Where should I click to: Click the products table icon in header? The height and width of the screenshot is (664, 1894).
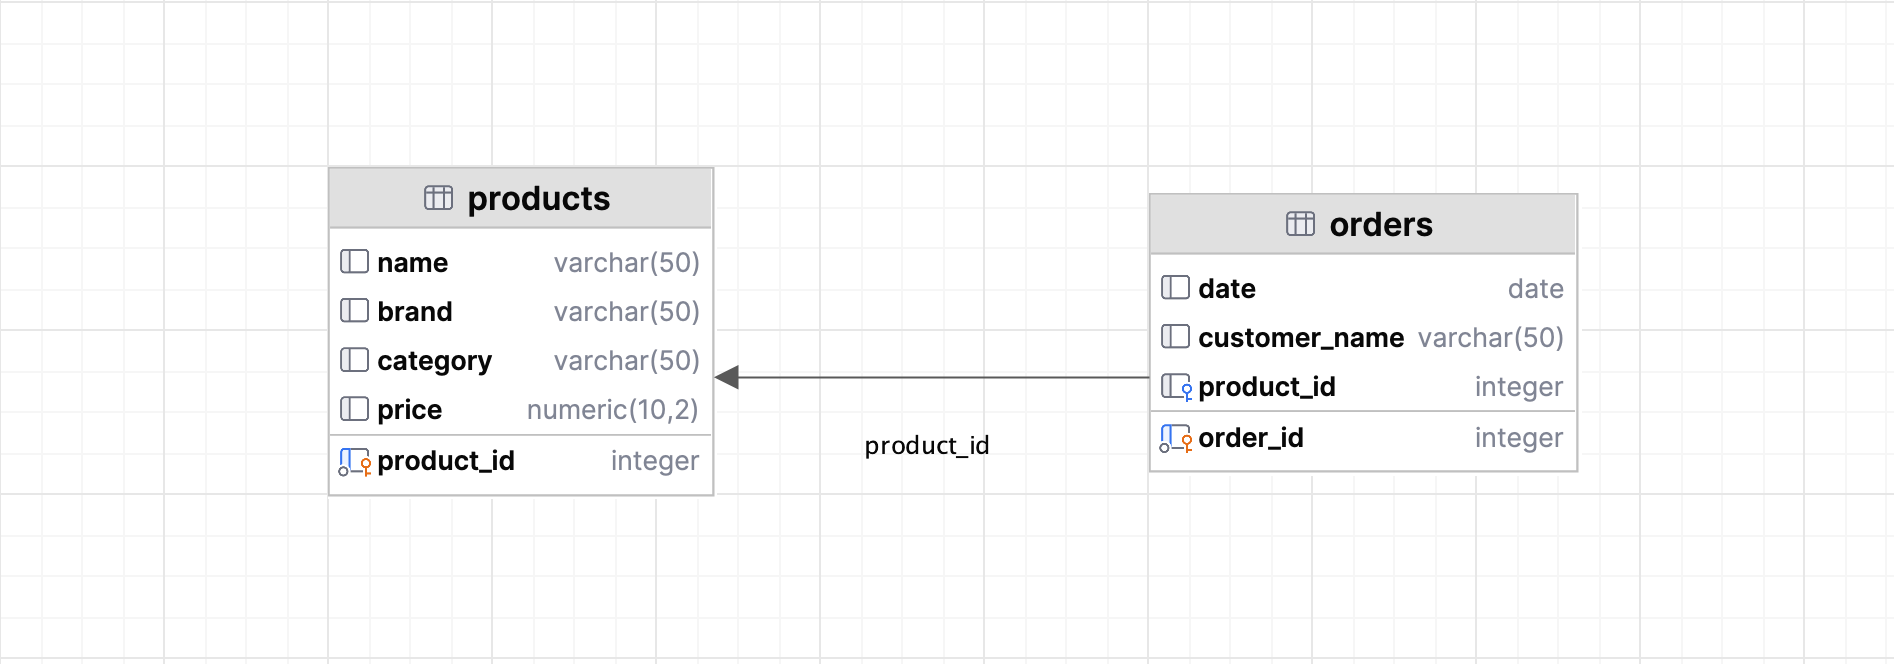(438, 198)
